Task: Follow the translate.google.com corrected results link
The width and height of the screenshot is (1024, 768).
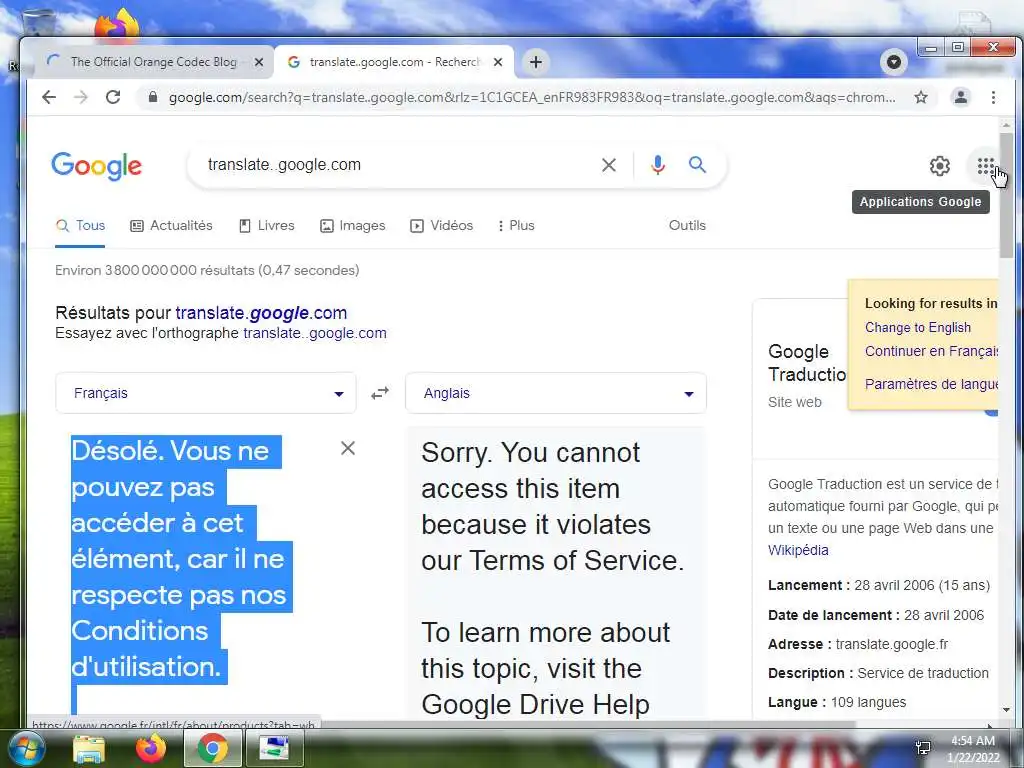Action: tap(261, 313)
